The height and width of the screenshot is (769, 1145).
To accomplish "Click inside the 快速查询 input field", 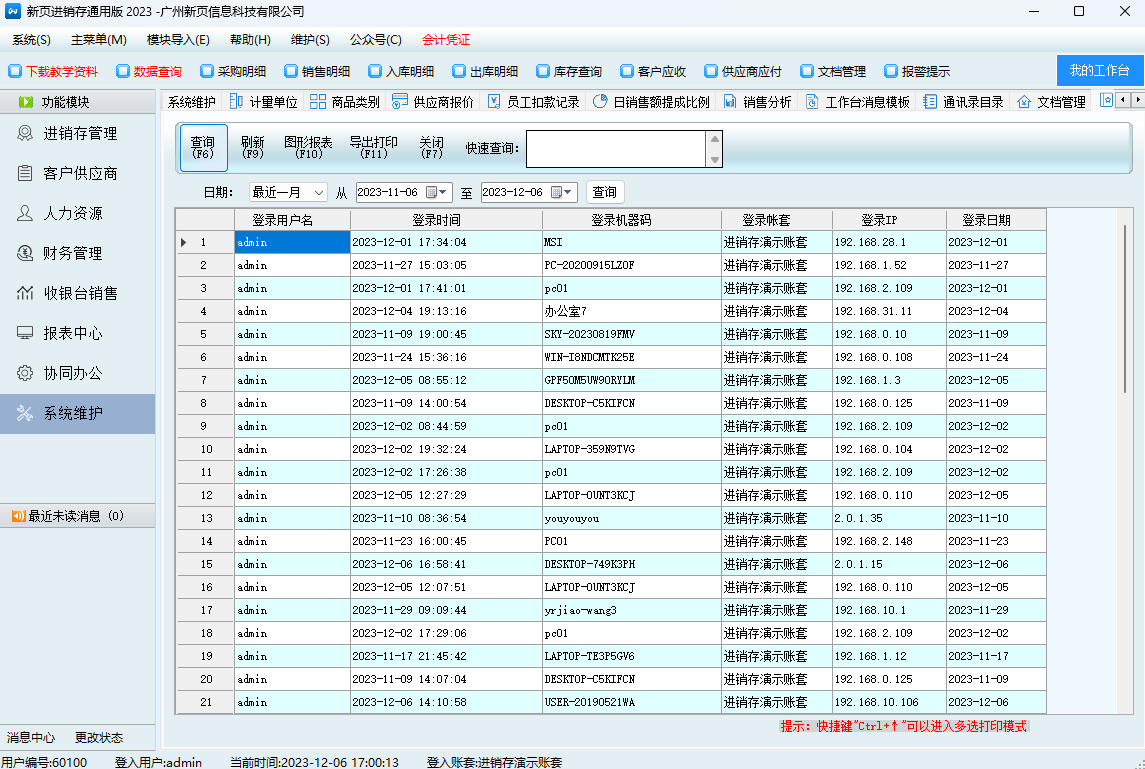I will pos(616,148).
